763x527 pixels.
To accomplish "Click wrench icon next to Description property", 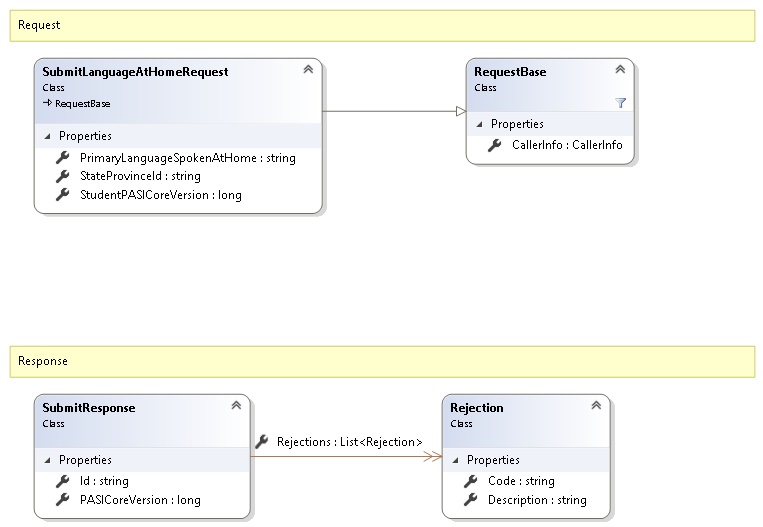I will click(470, 500).
